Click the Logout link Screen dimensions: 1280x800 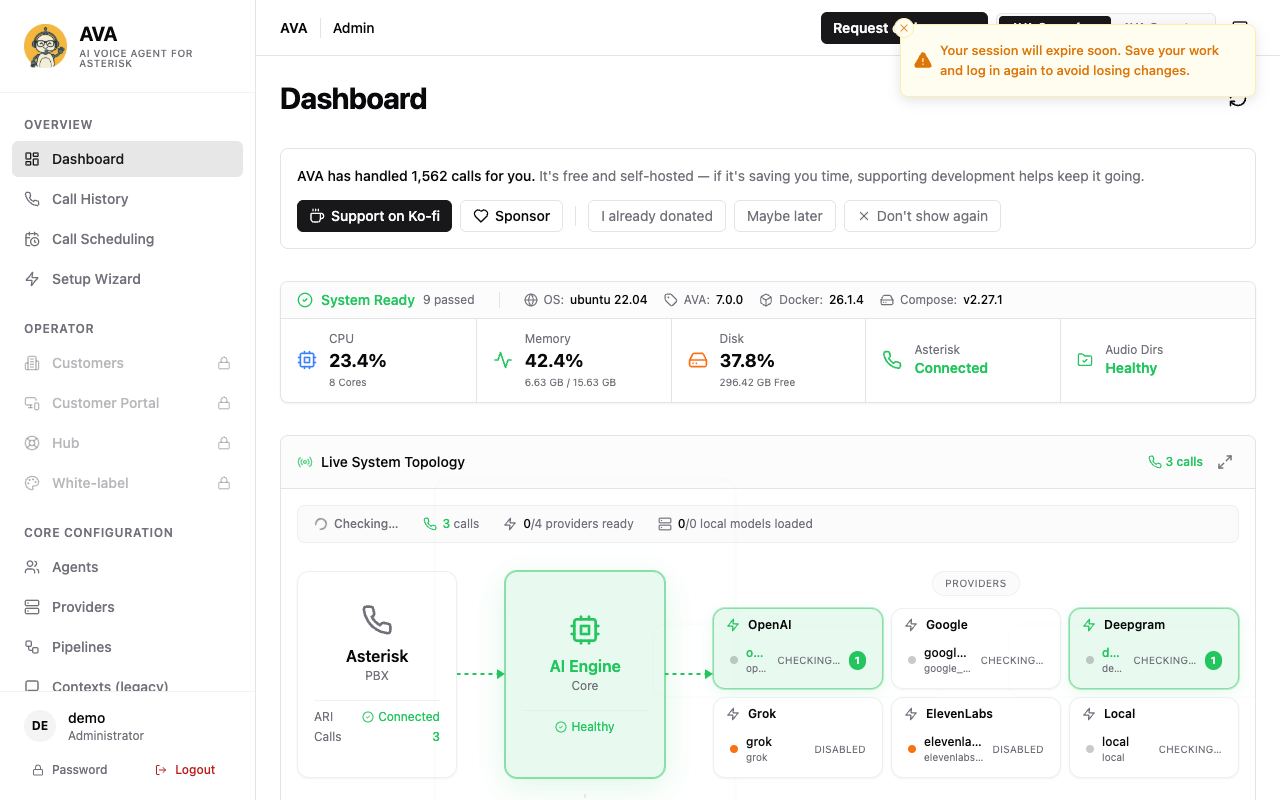click(186, 770)
